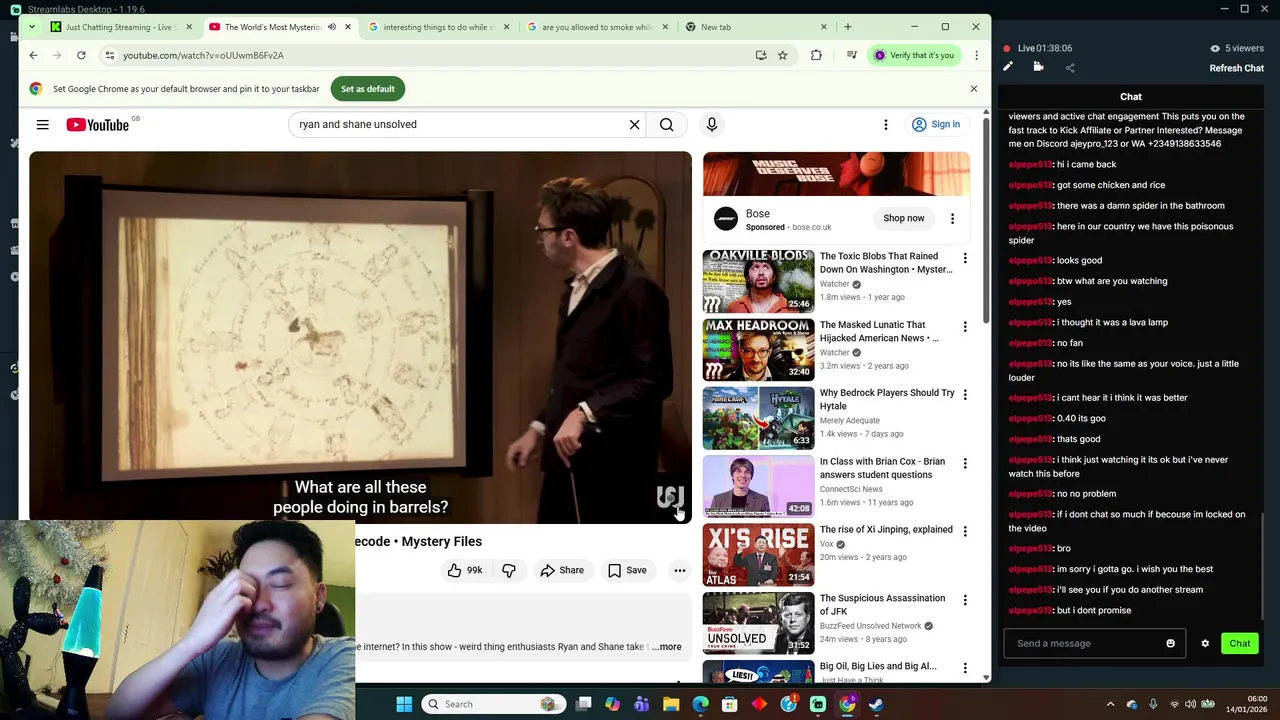This screenshot has height=720, width=1280.
Task: Start voice search with the microphone
Action: point(711,124)
